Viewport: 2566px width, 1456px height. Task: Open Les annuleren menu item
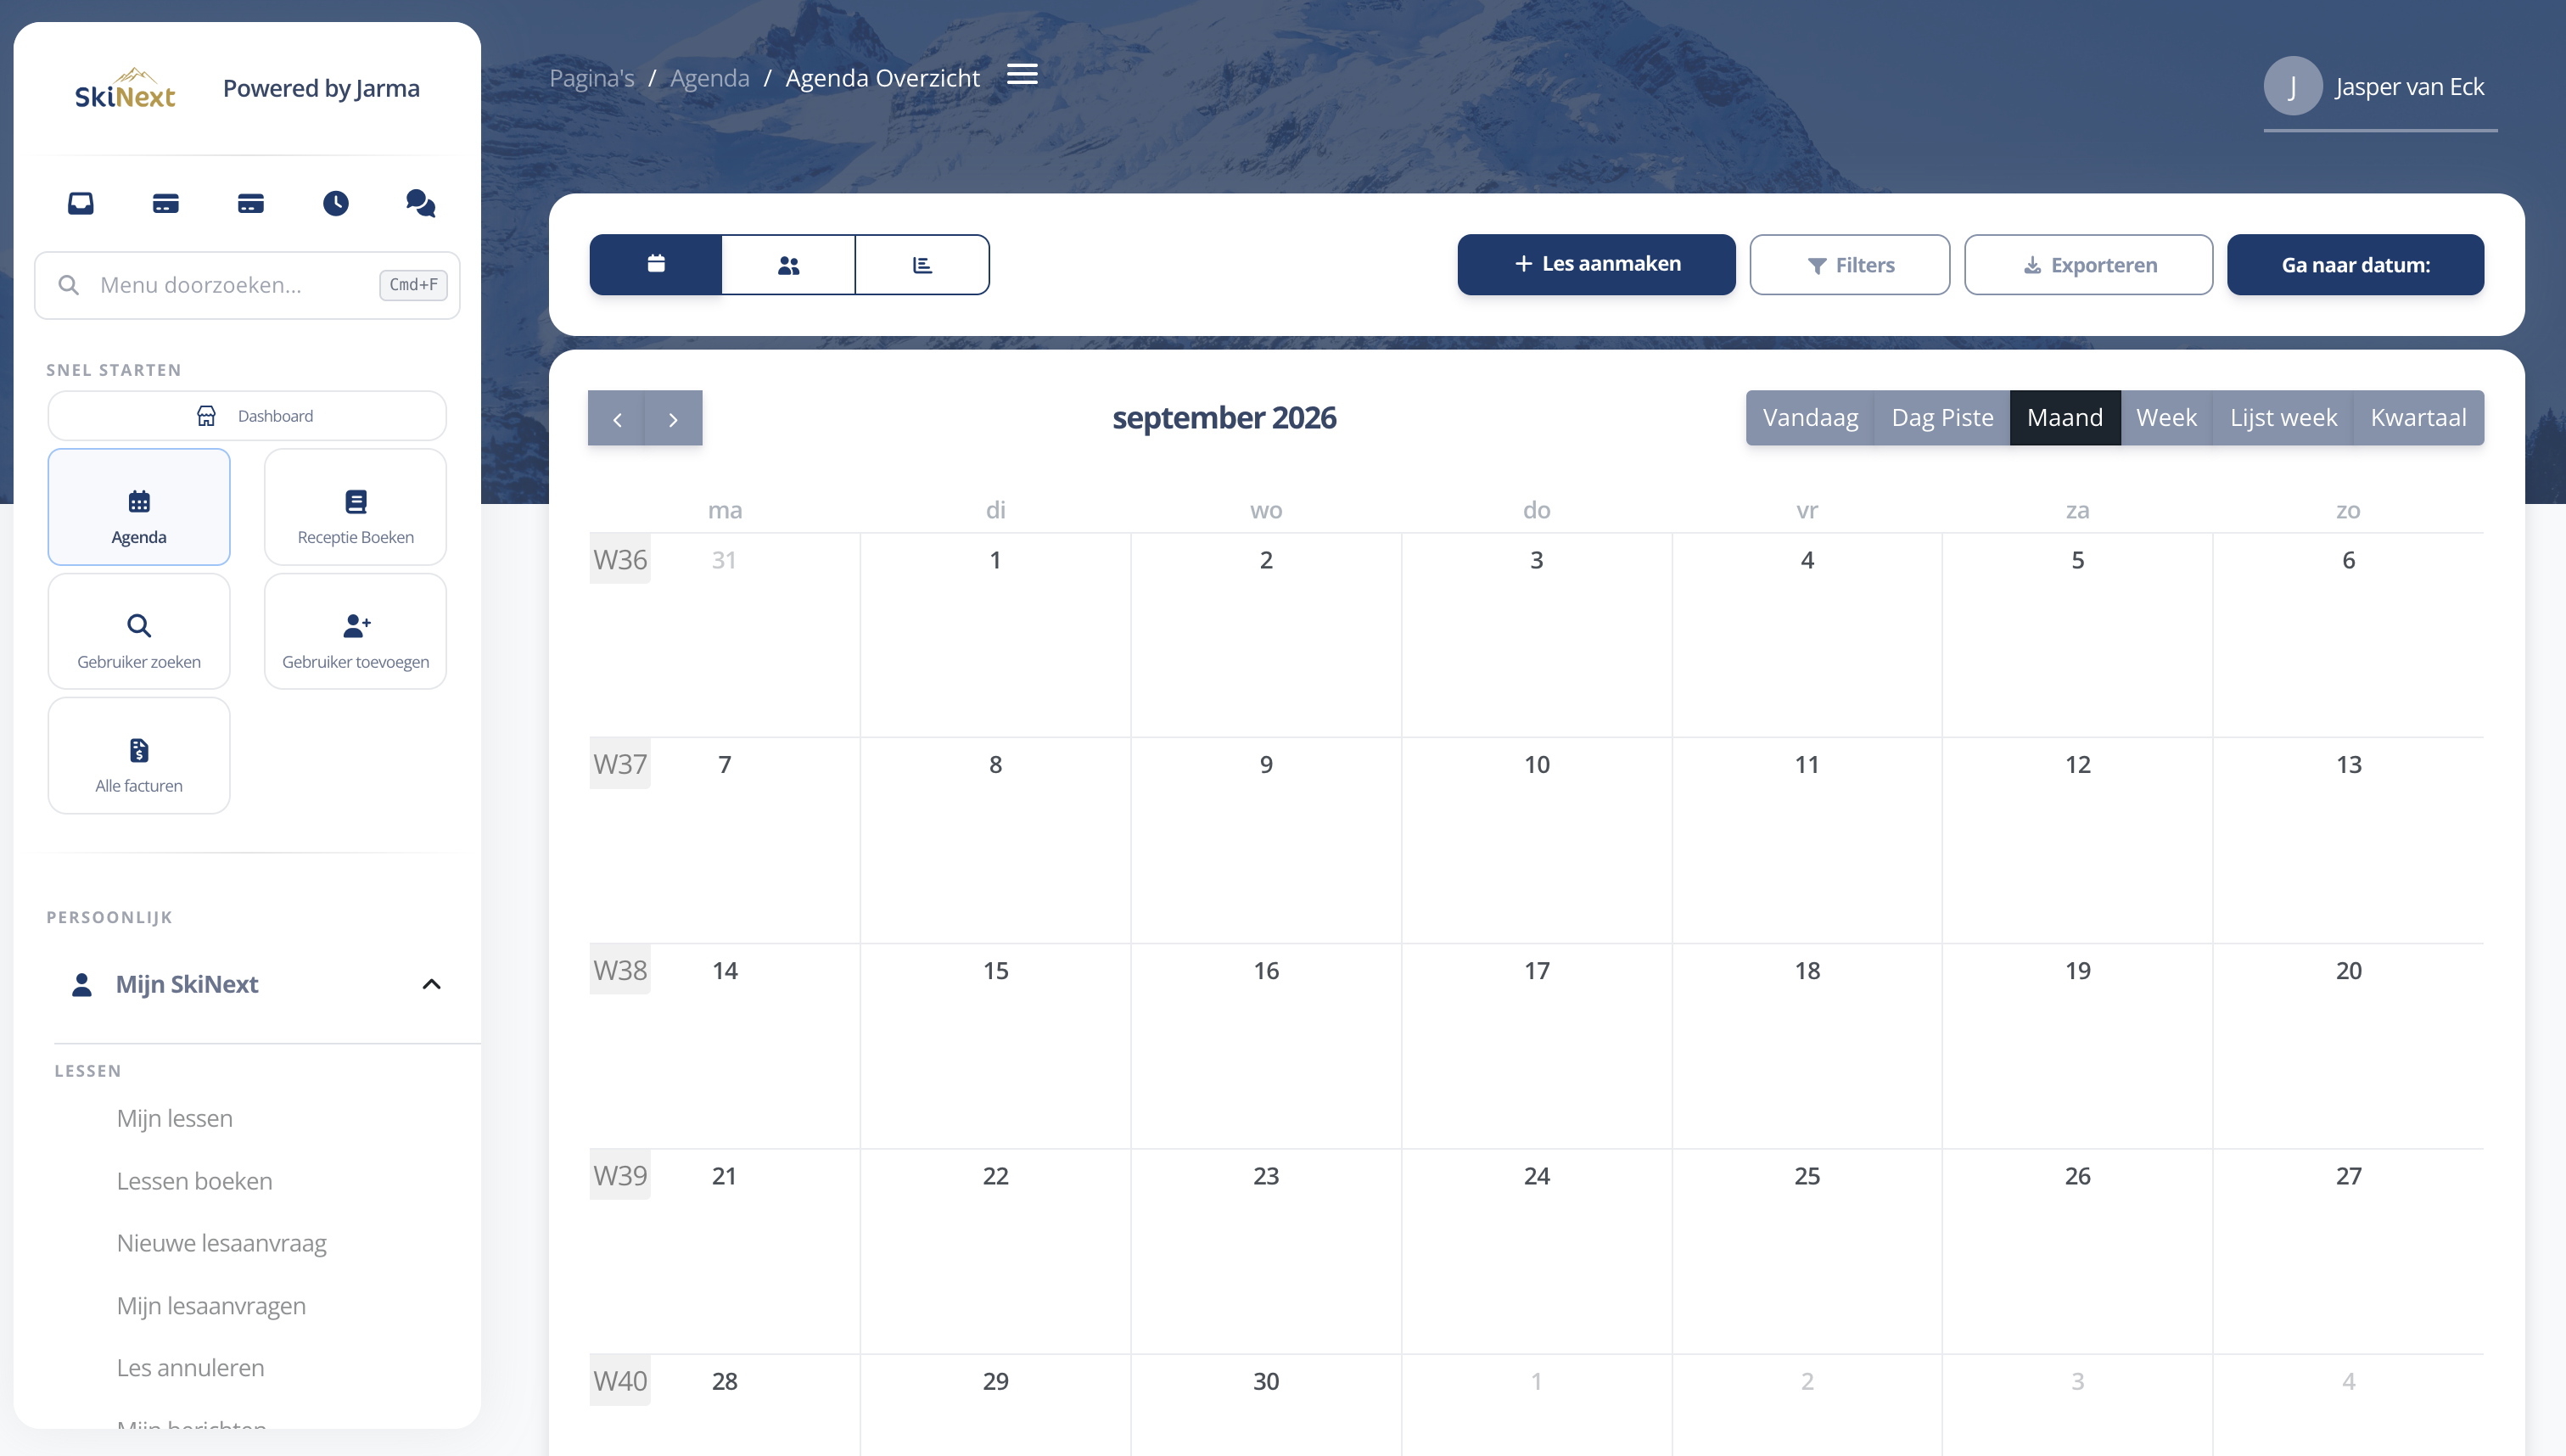pos(191,1367)
